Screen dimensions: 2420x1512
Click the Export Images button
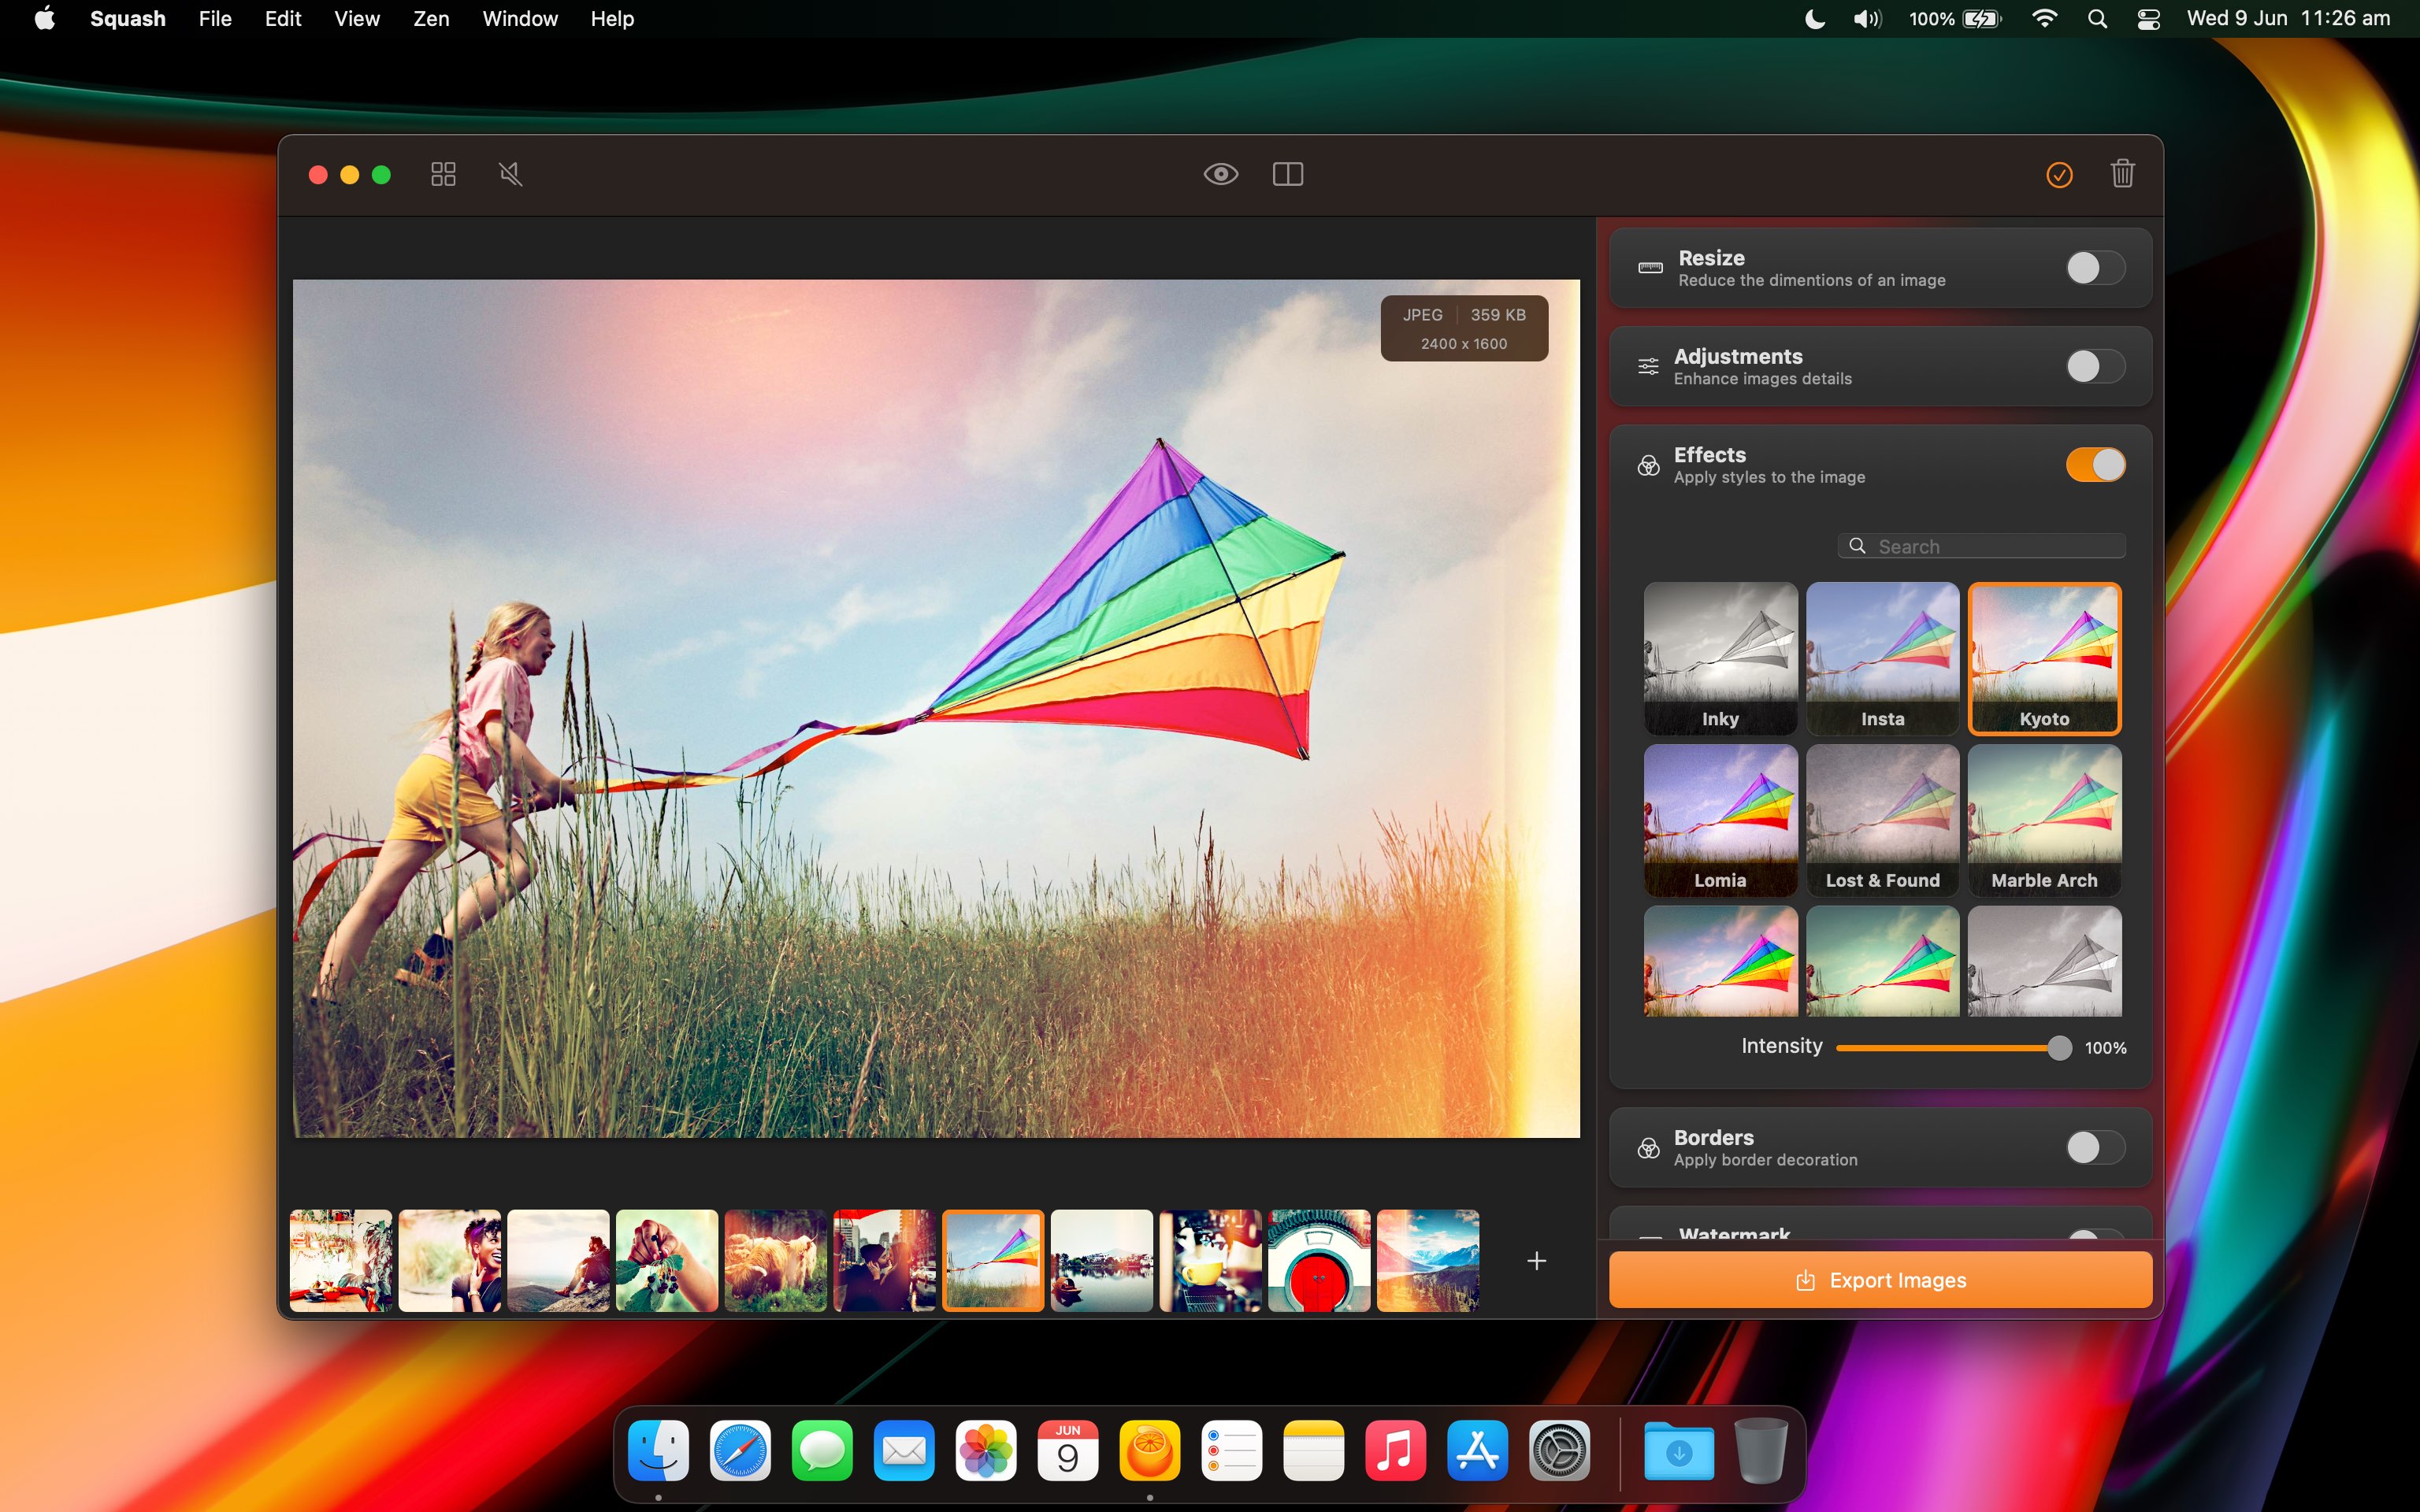(x=1880, y=1280)
